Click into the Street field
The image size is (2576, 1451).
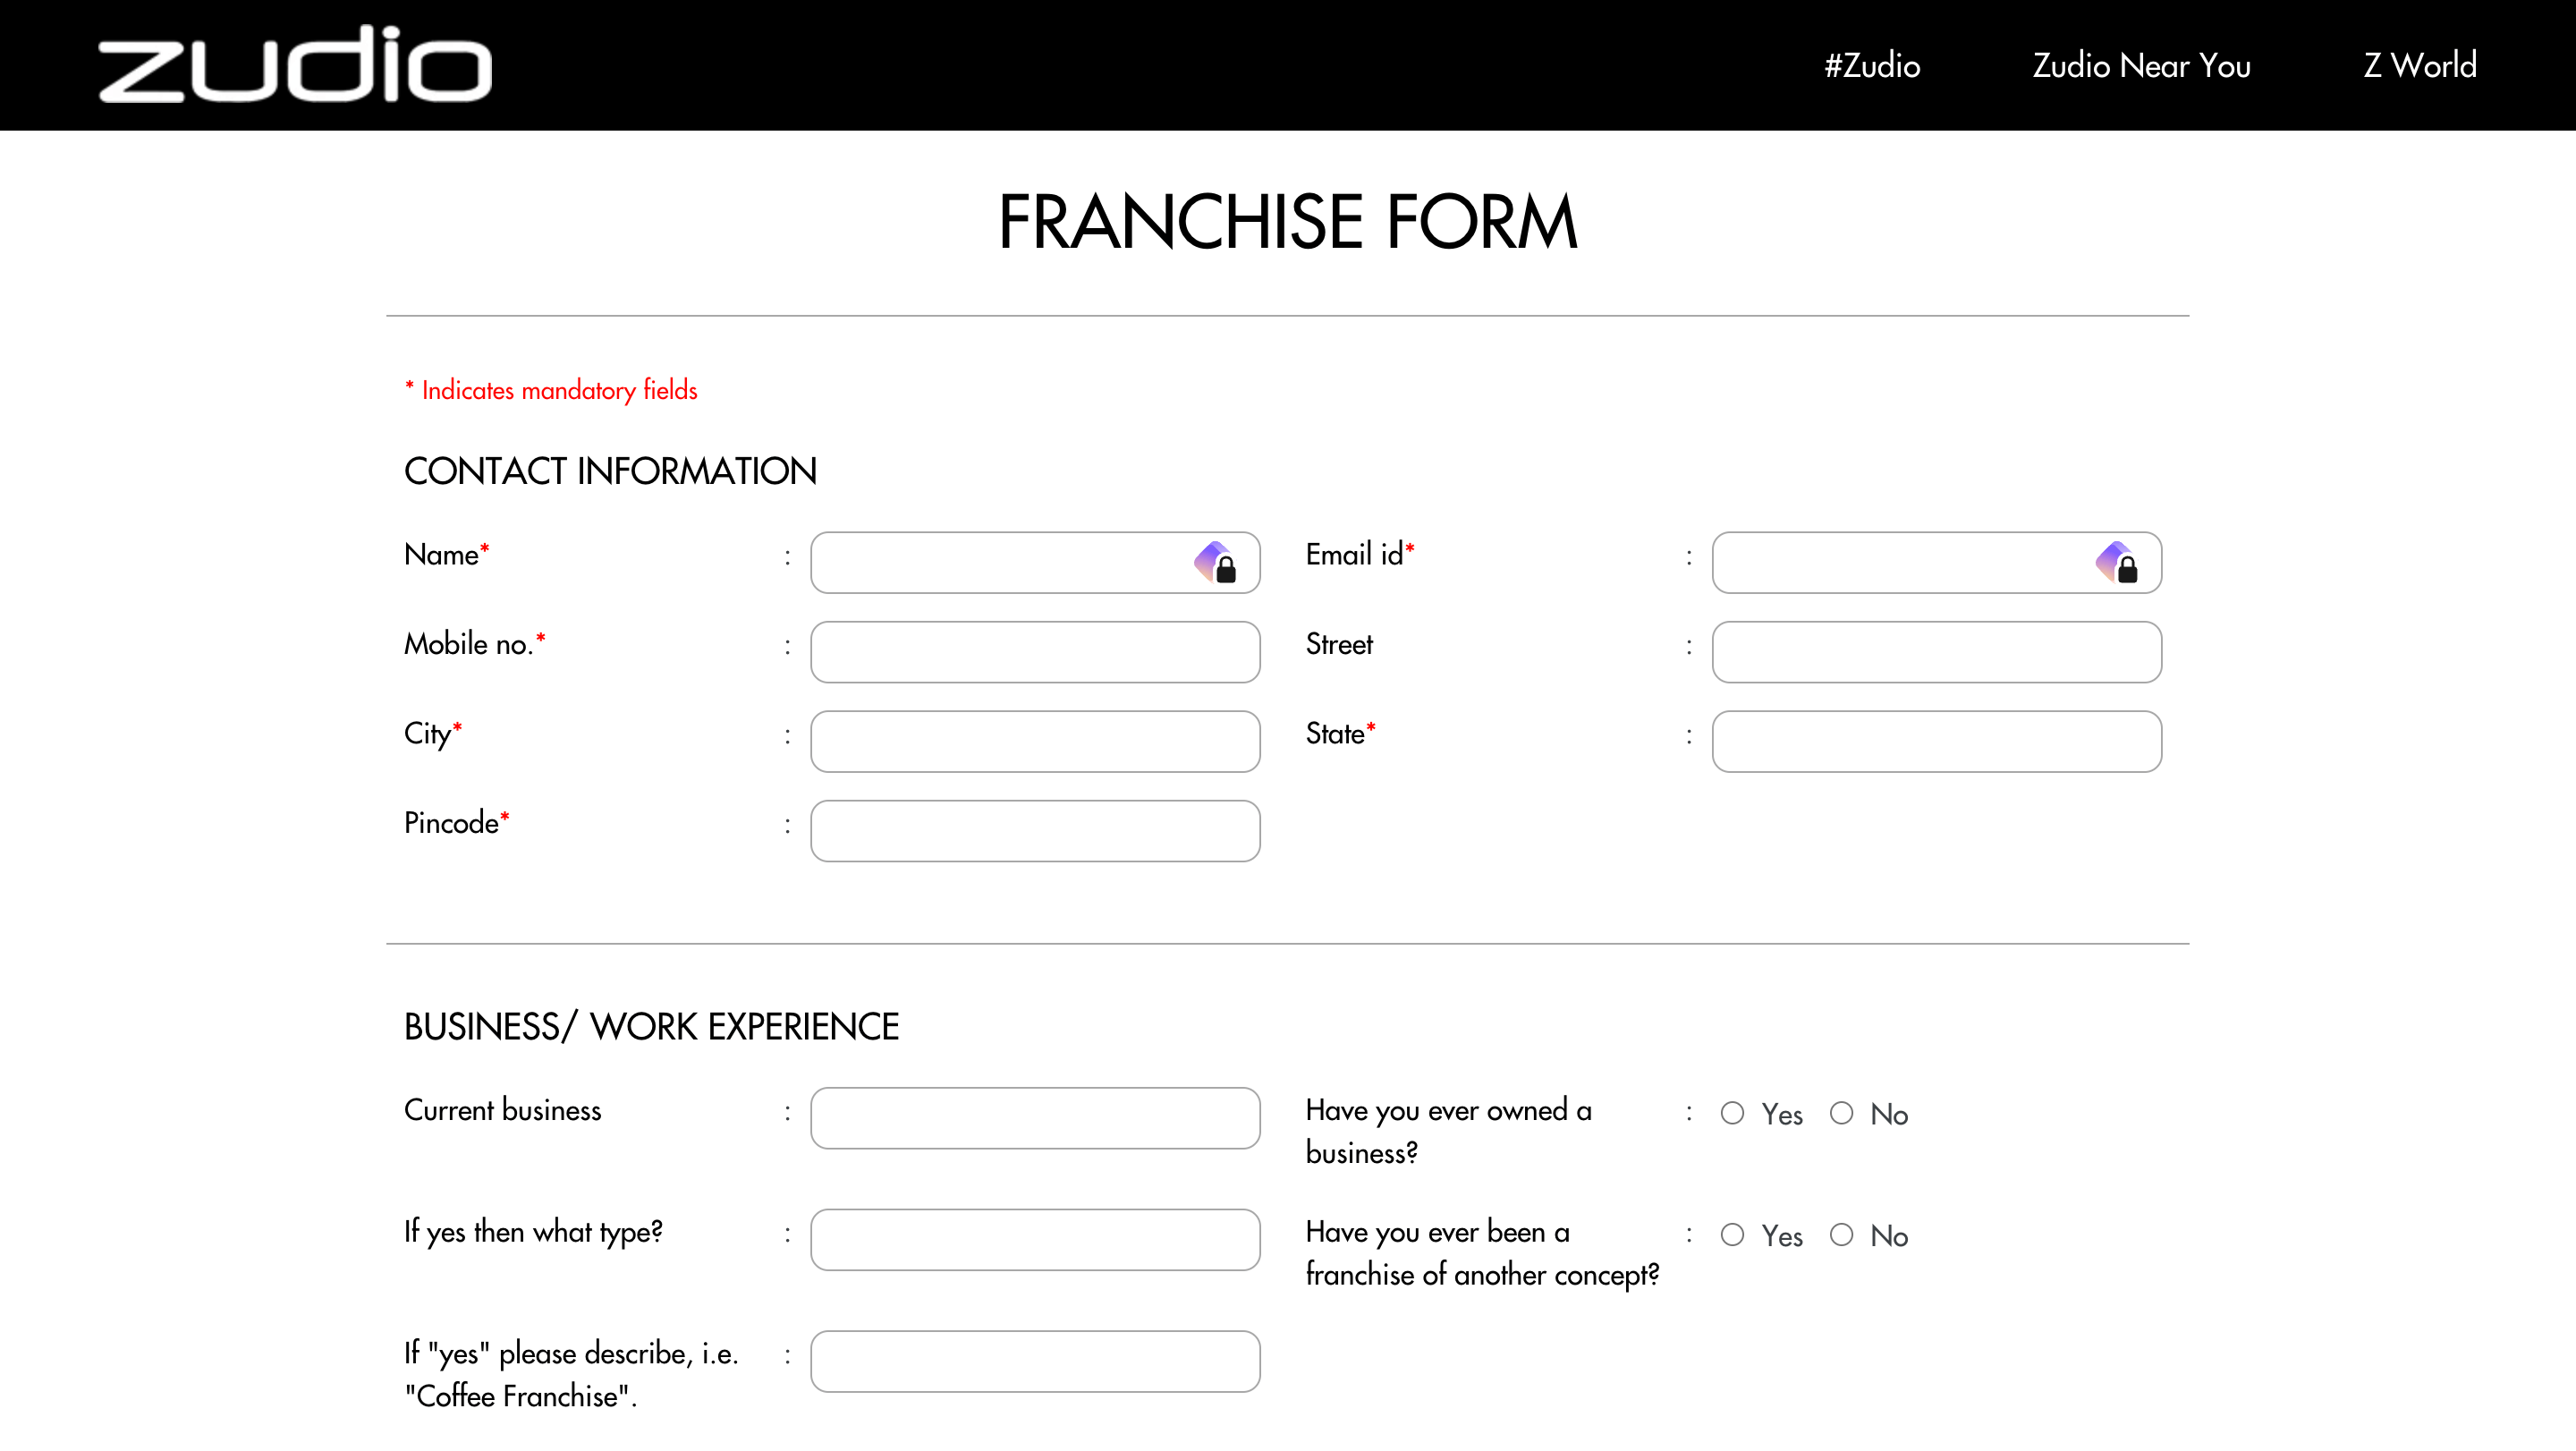(x=1937, y=652)
